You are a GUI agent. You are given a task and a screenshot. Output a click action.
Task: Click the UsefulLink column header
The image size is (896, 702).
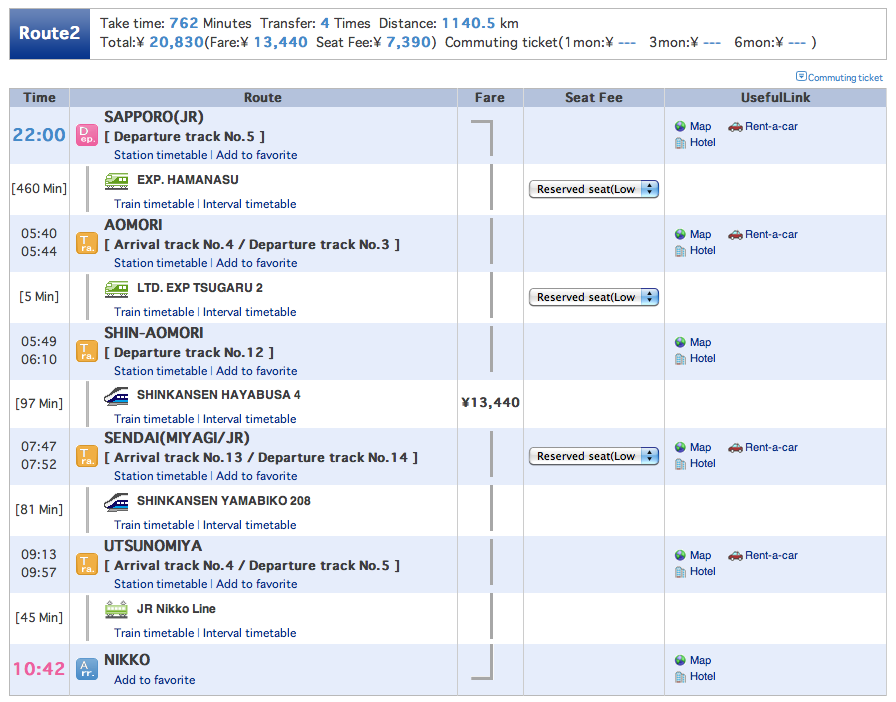[775, 98]
